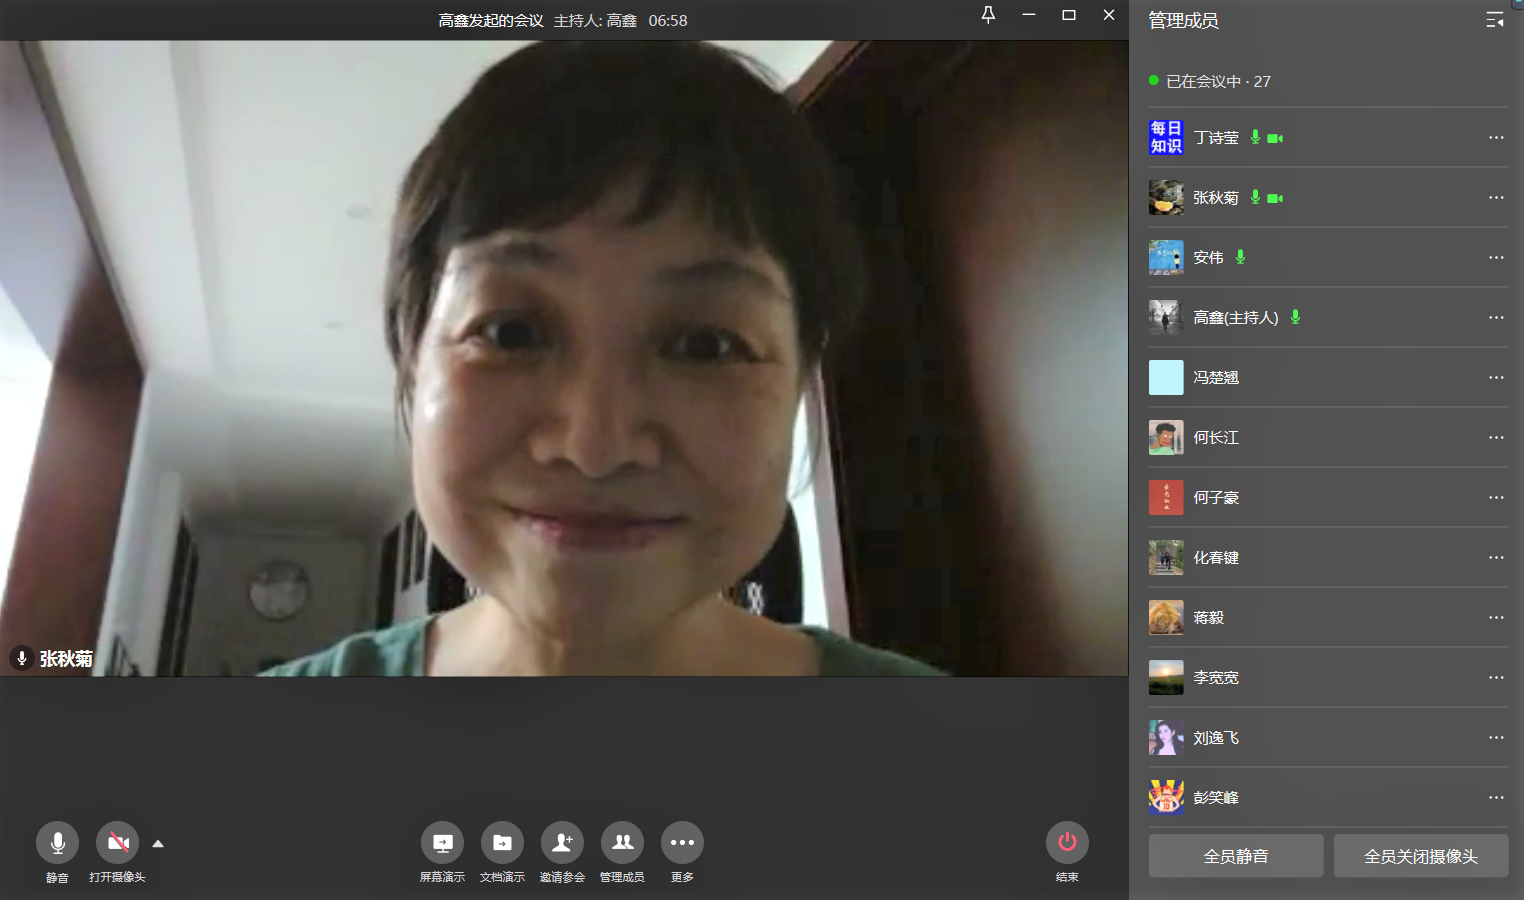The width and height of the screenshot is (1524, 900).
Task: Select 刘逸飞 in the member list
Action: [1216, 737]
